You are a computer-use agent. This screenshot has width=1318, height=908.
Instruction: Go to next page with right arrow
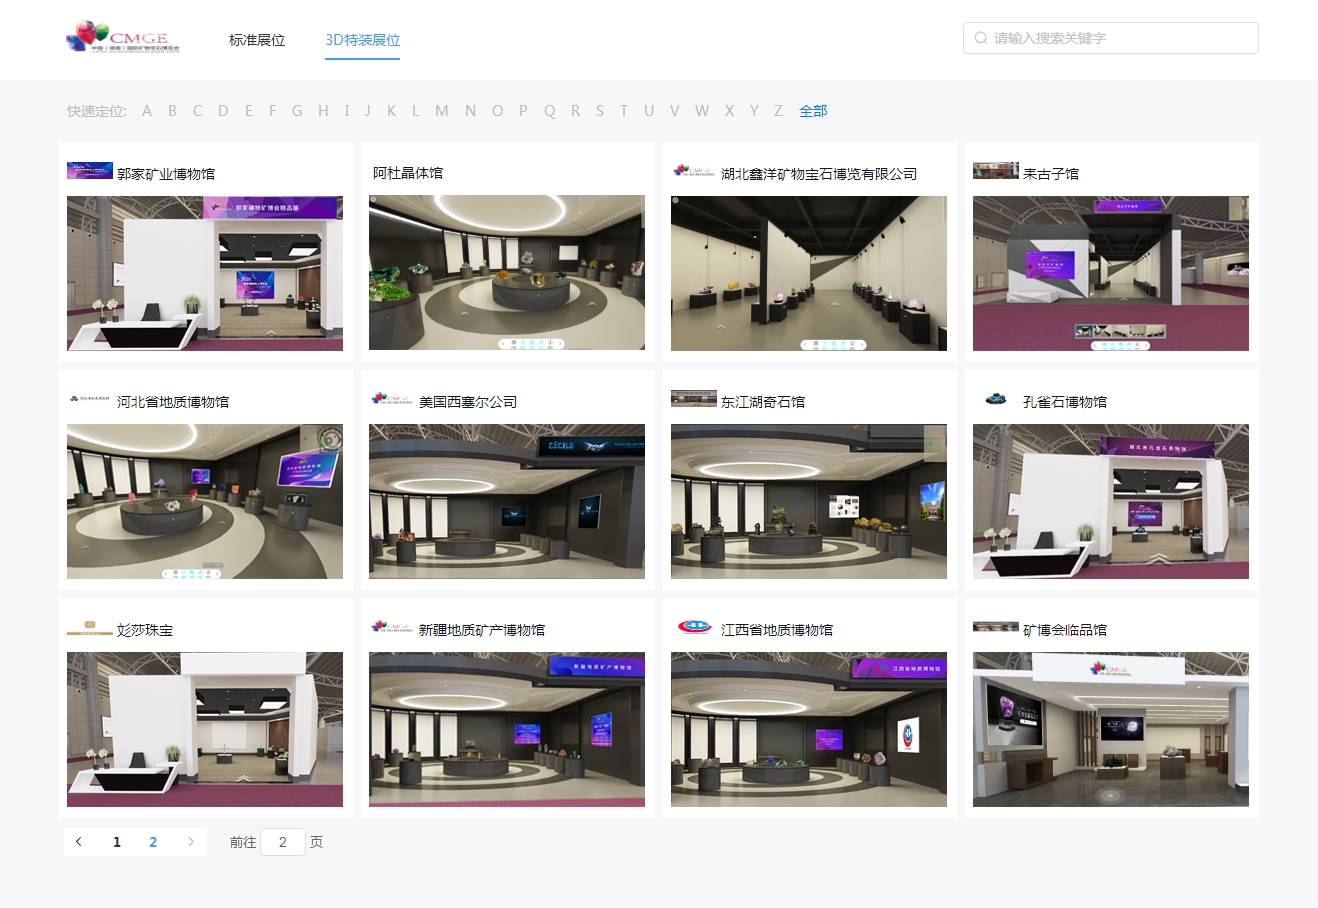pos(191,842)
